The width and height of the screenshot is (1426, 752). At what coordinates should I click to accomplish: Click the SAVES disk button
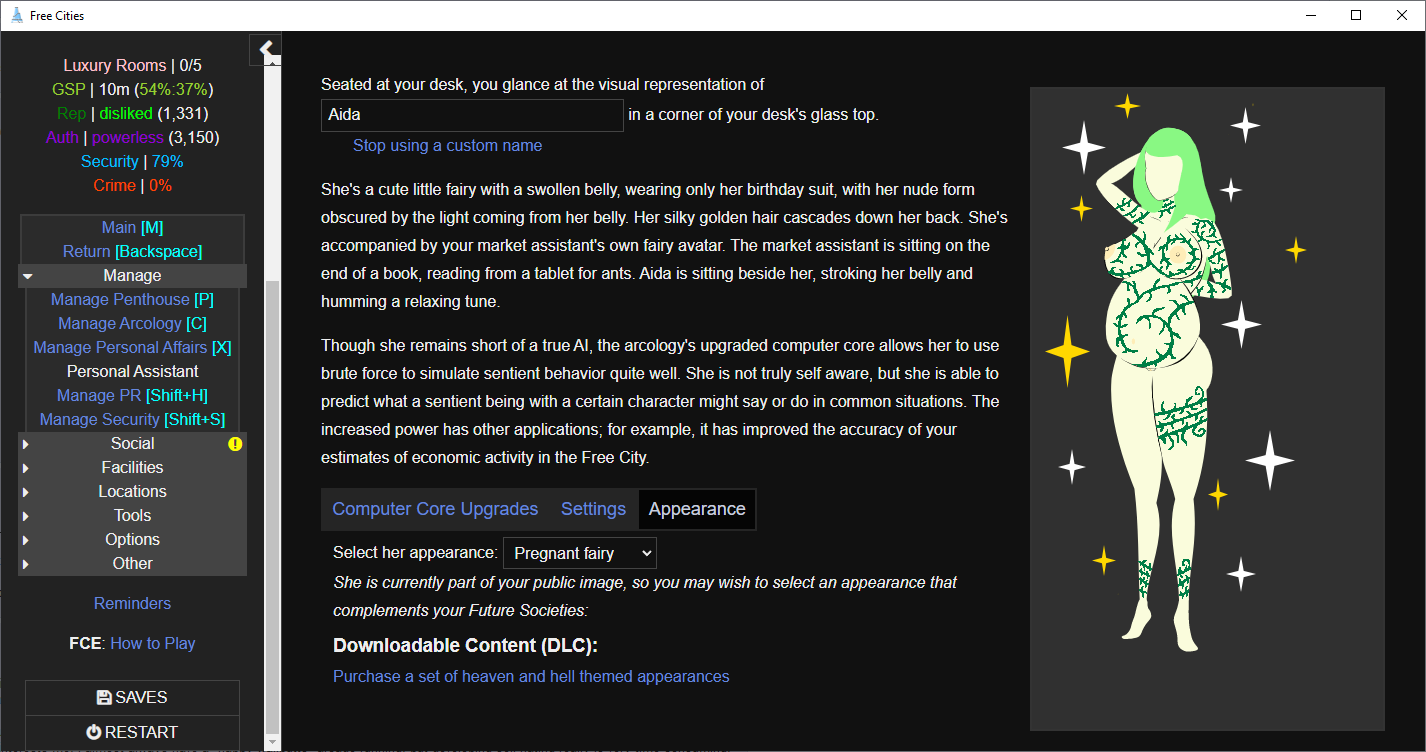coord(132,698)
